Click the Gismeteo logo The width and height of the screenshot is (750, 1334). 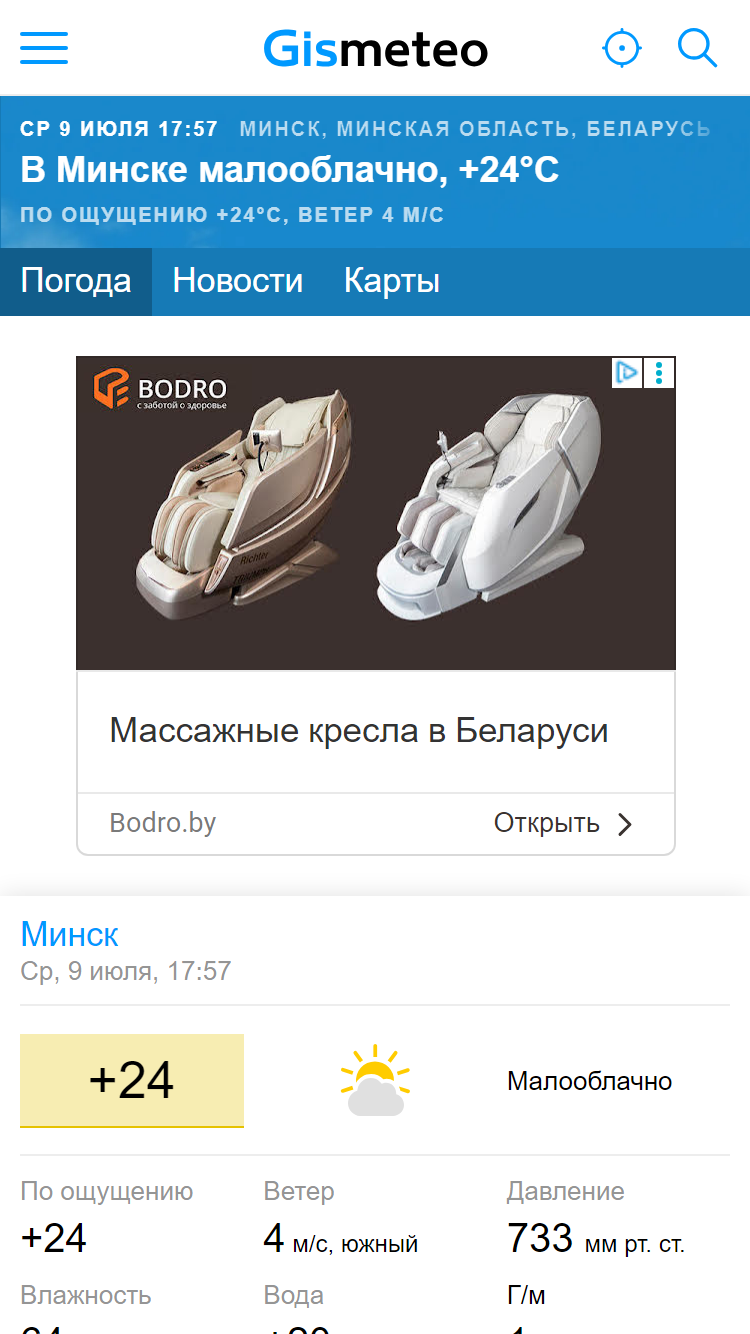[376, 50]
